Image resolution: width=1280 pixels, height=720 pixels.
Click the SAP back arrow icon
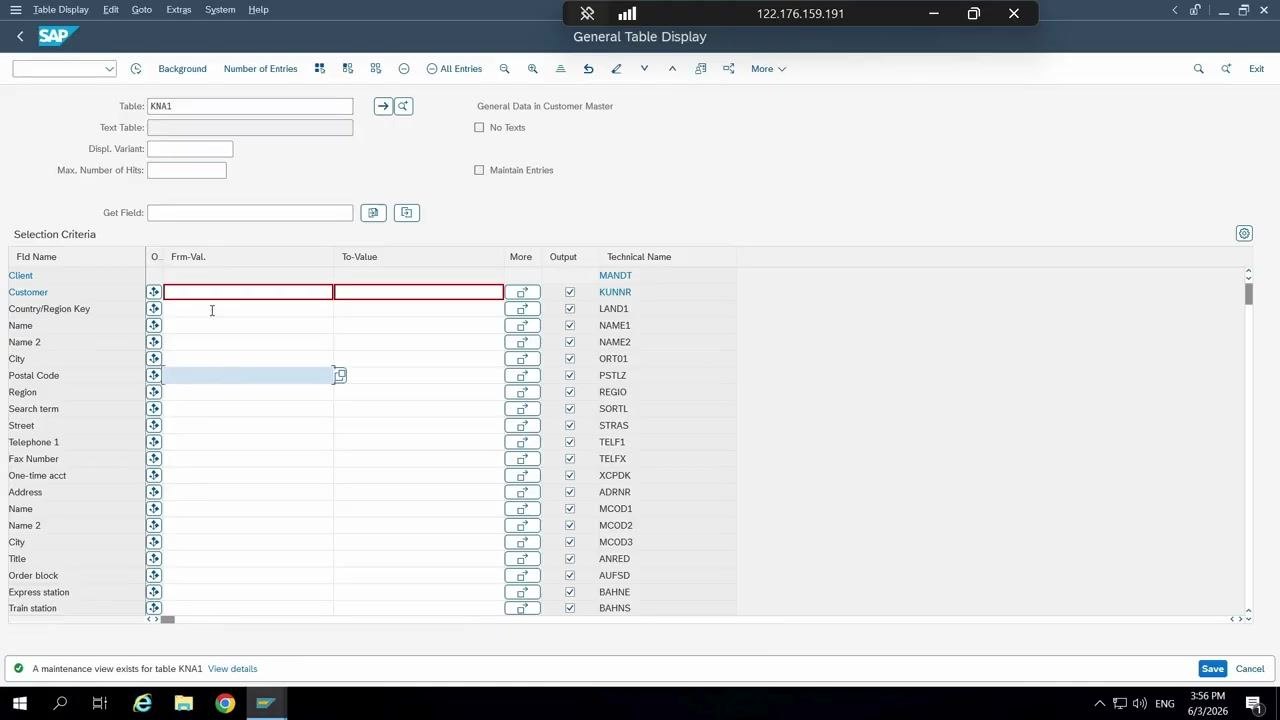[20, 36]
